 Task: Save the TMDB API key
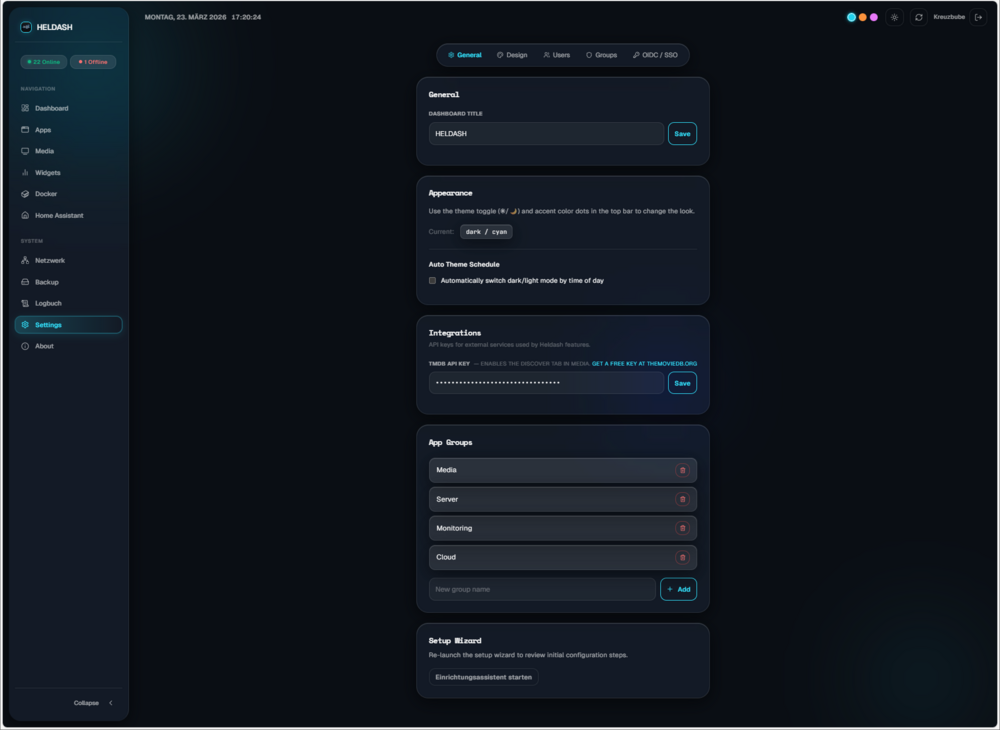point(682,383)
